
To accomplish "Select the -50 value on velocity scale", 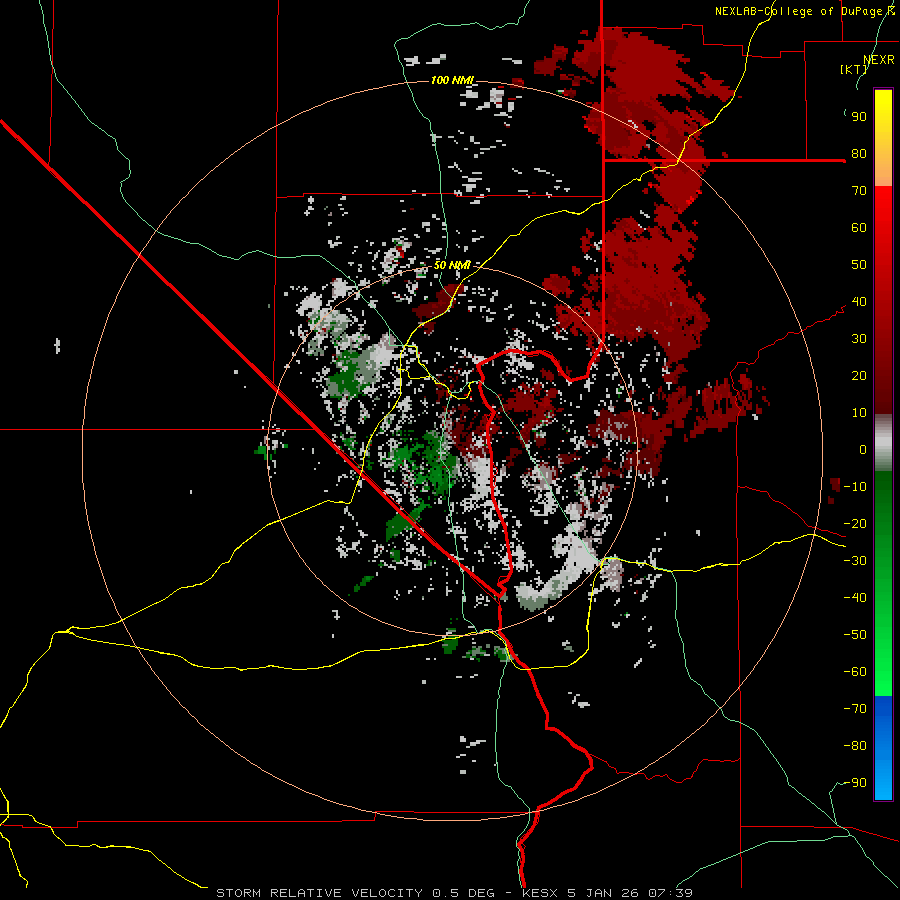I will 855,635.
